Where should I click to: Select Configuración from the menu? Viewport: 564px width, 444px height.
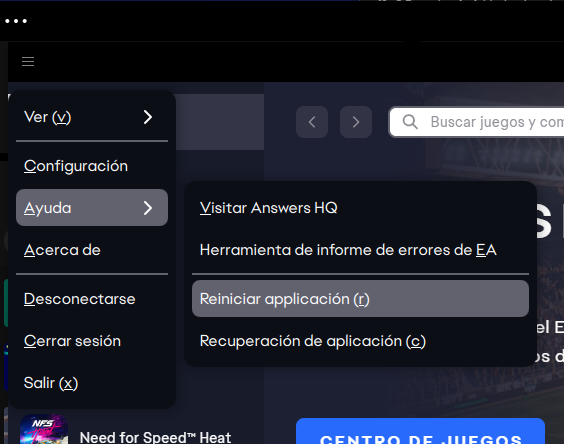[92, 166]
